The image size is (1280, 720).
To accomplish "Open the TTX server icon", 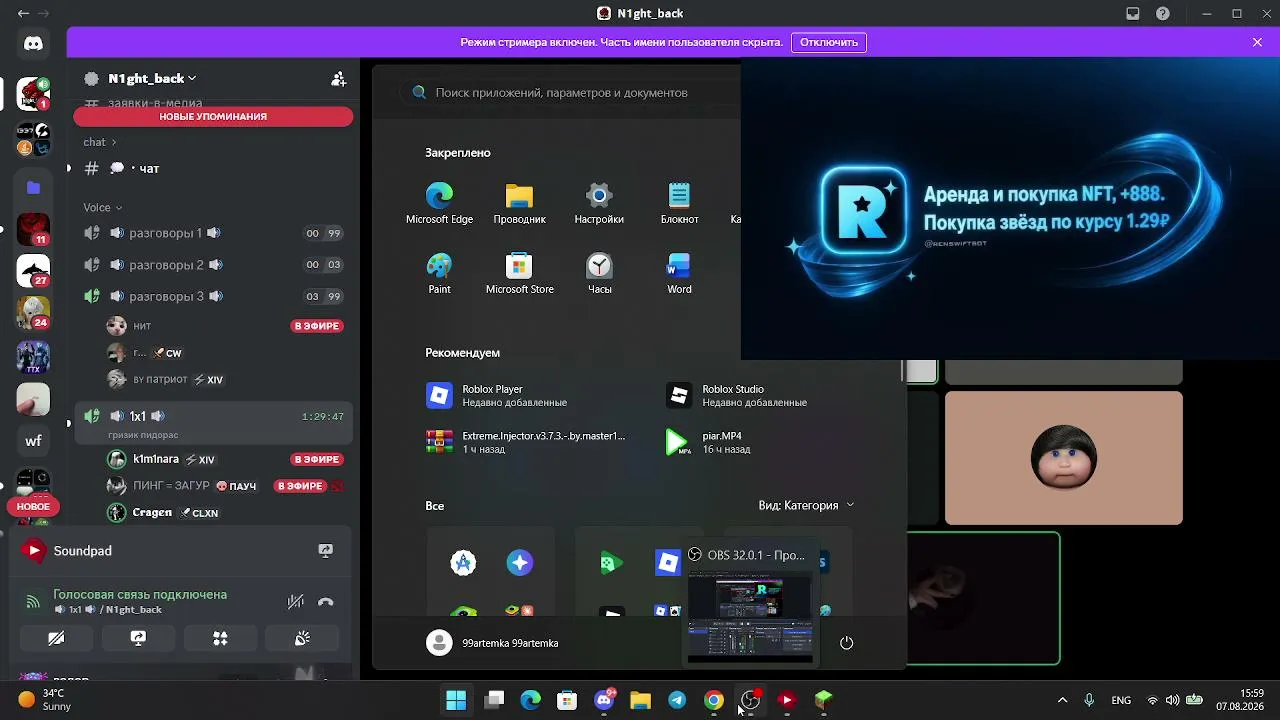I will click(x=33, y=357).
